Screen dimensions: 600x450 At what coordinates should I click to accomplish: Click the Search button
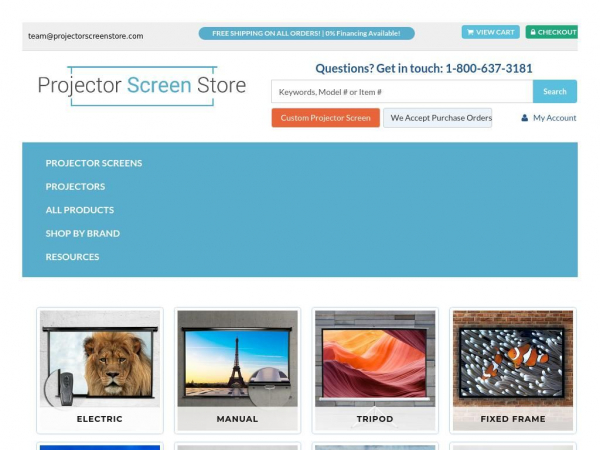(x=554, y=91)
